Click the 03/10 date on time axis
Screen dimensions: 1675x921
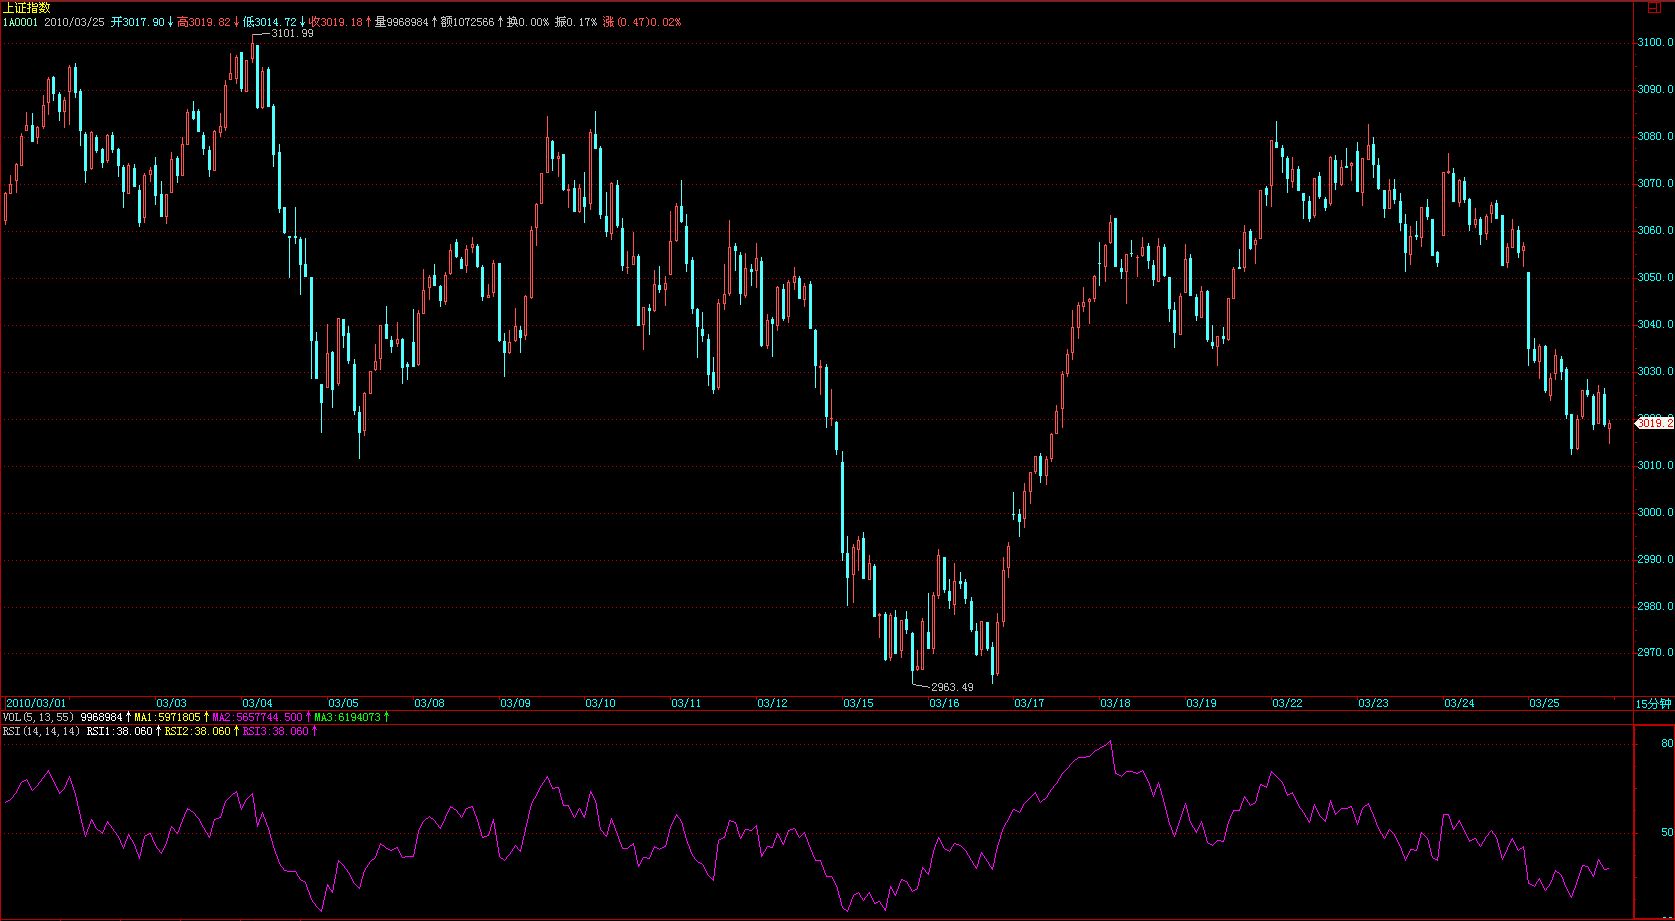tap(601, 703)
